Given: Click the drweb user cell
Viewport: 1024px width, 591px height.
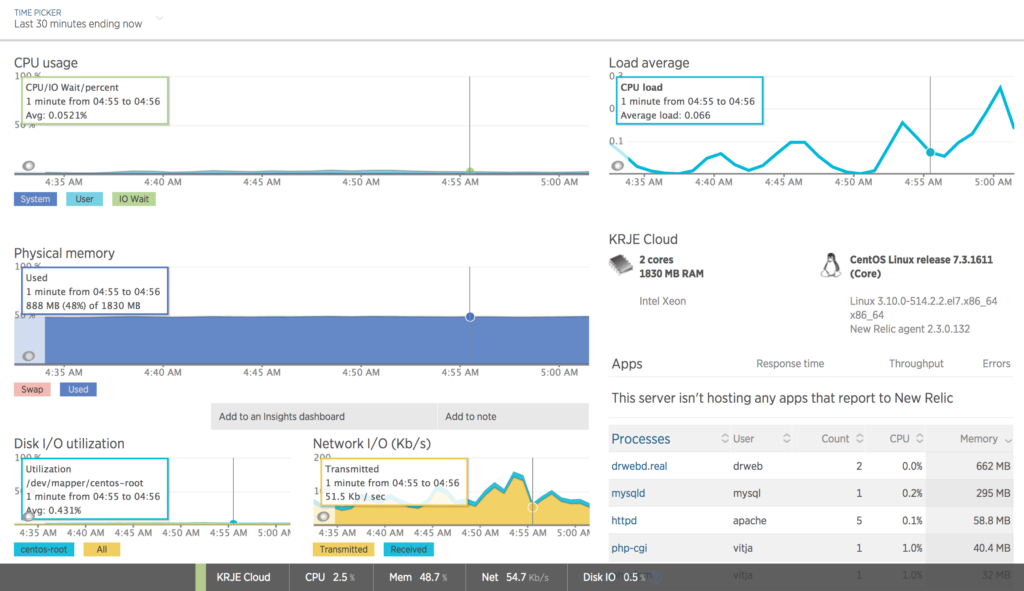Looking at the screenshot, I should 747,466.
